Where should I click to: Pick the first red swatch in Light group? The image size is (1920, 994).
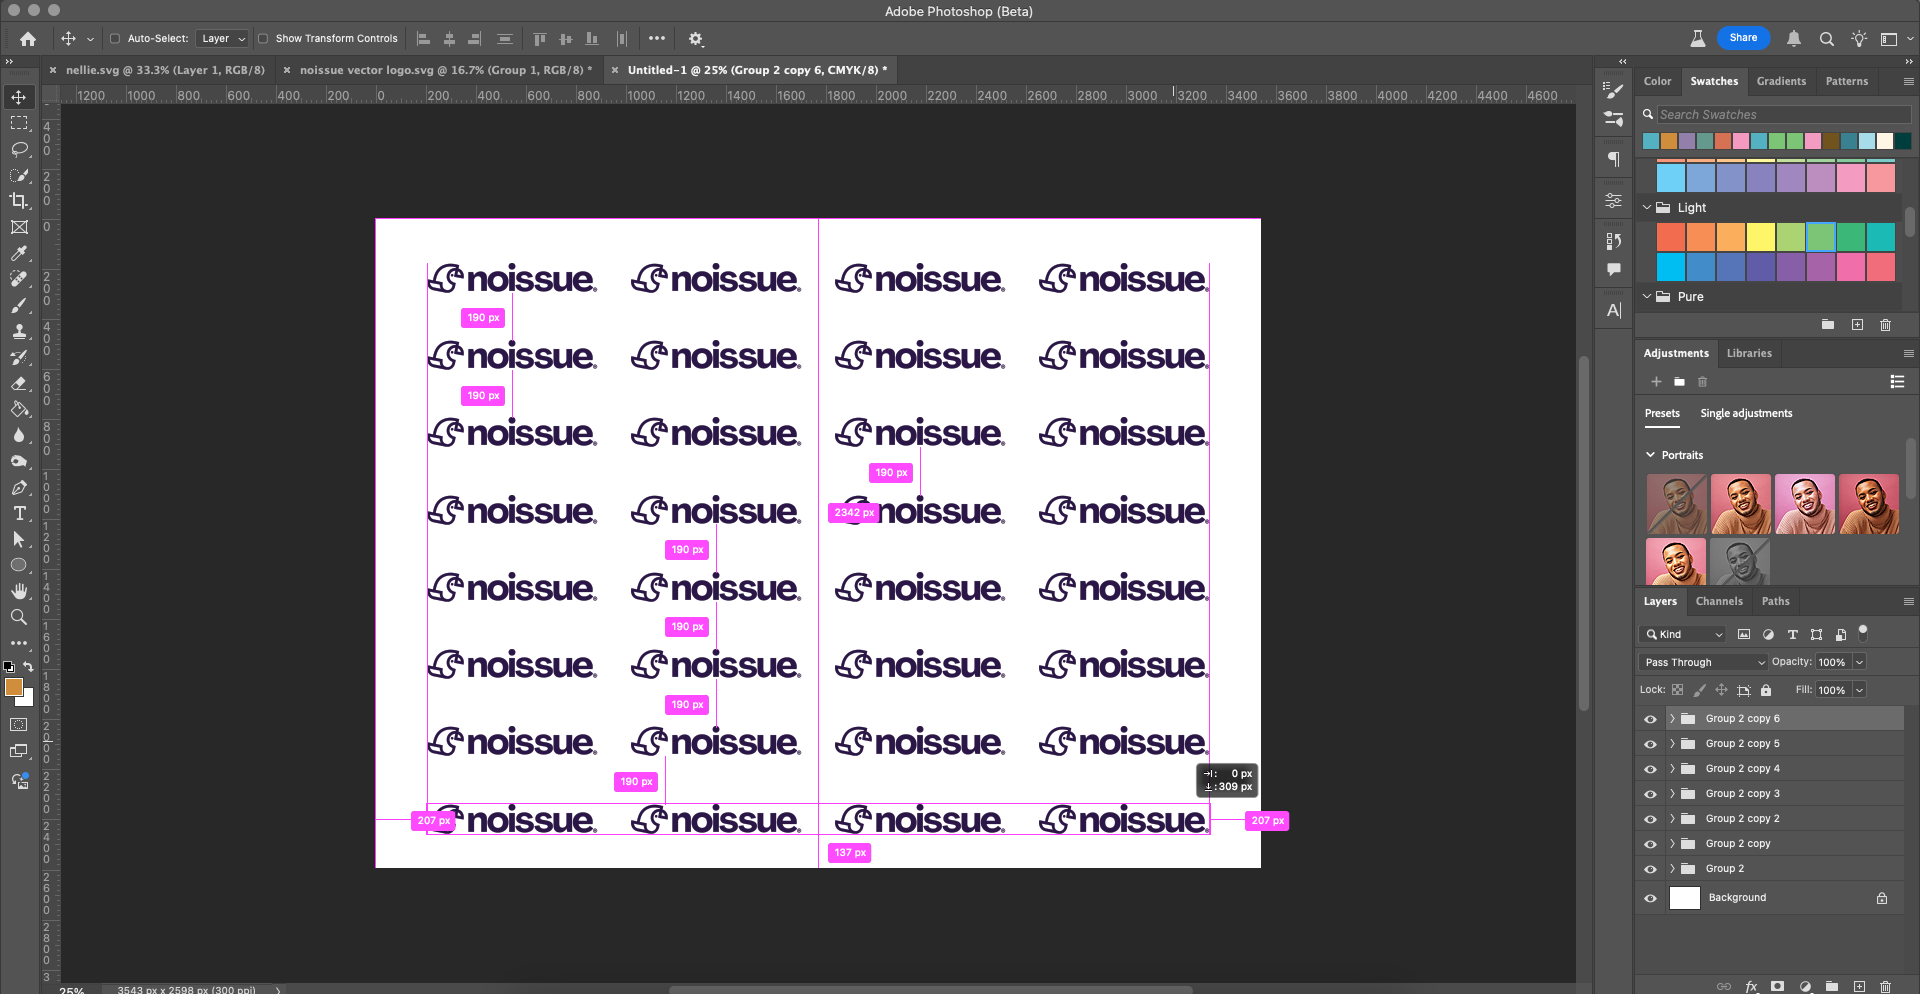[1671, 237]
